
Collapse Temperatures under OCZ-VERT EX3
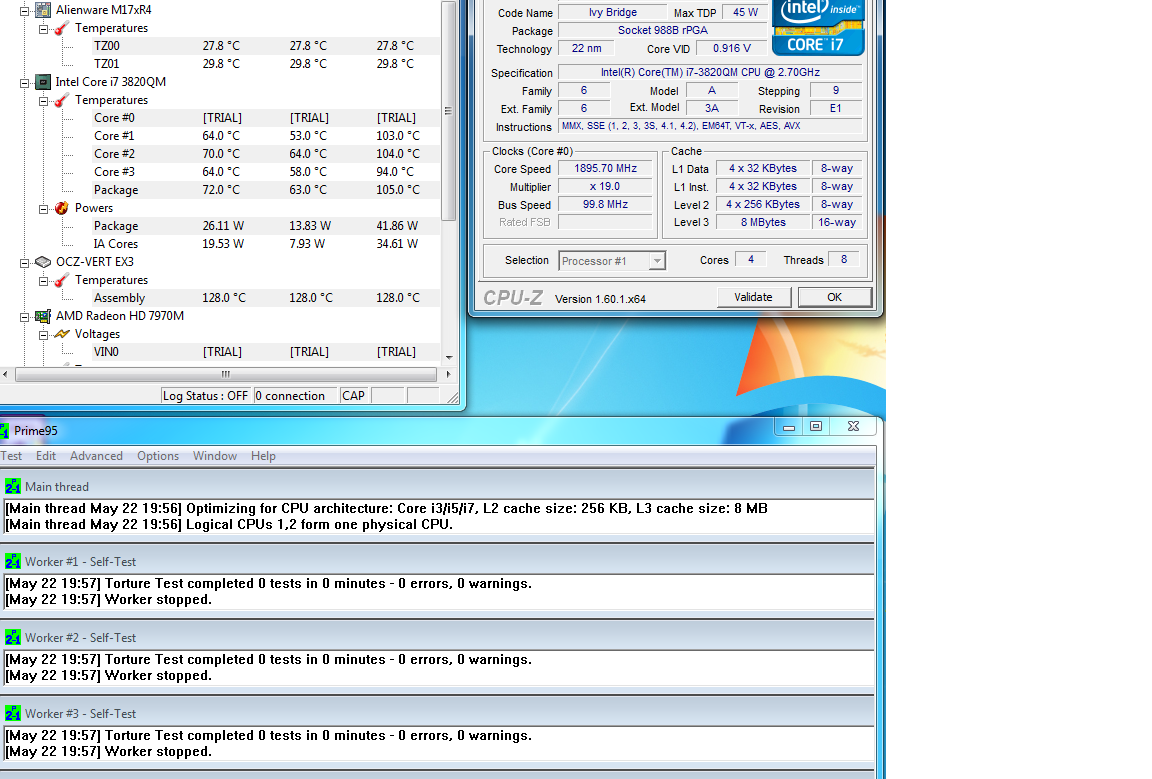point(43,281)
